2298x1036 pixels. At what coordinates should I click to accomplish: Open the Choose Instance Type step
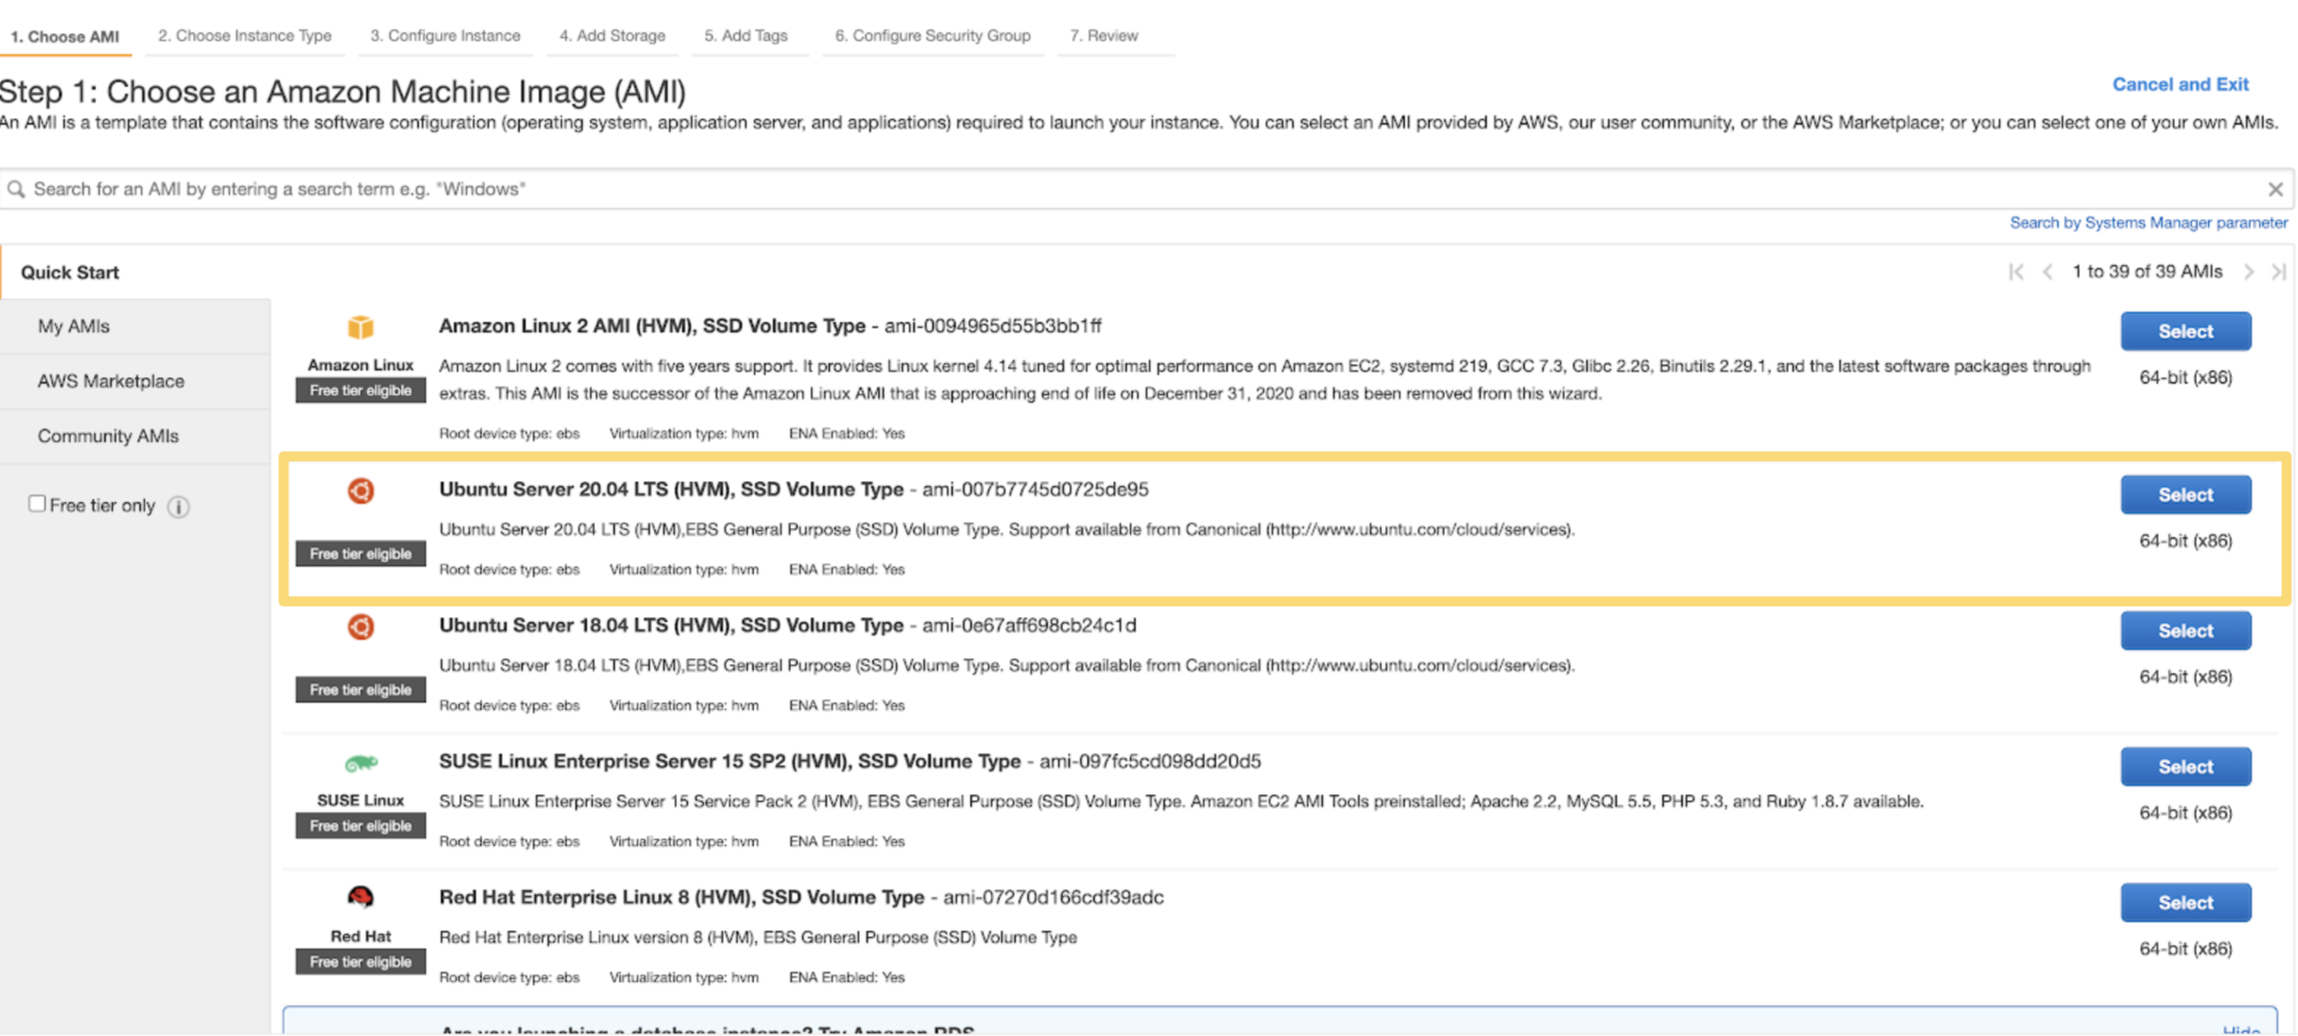pos(245,36)
